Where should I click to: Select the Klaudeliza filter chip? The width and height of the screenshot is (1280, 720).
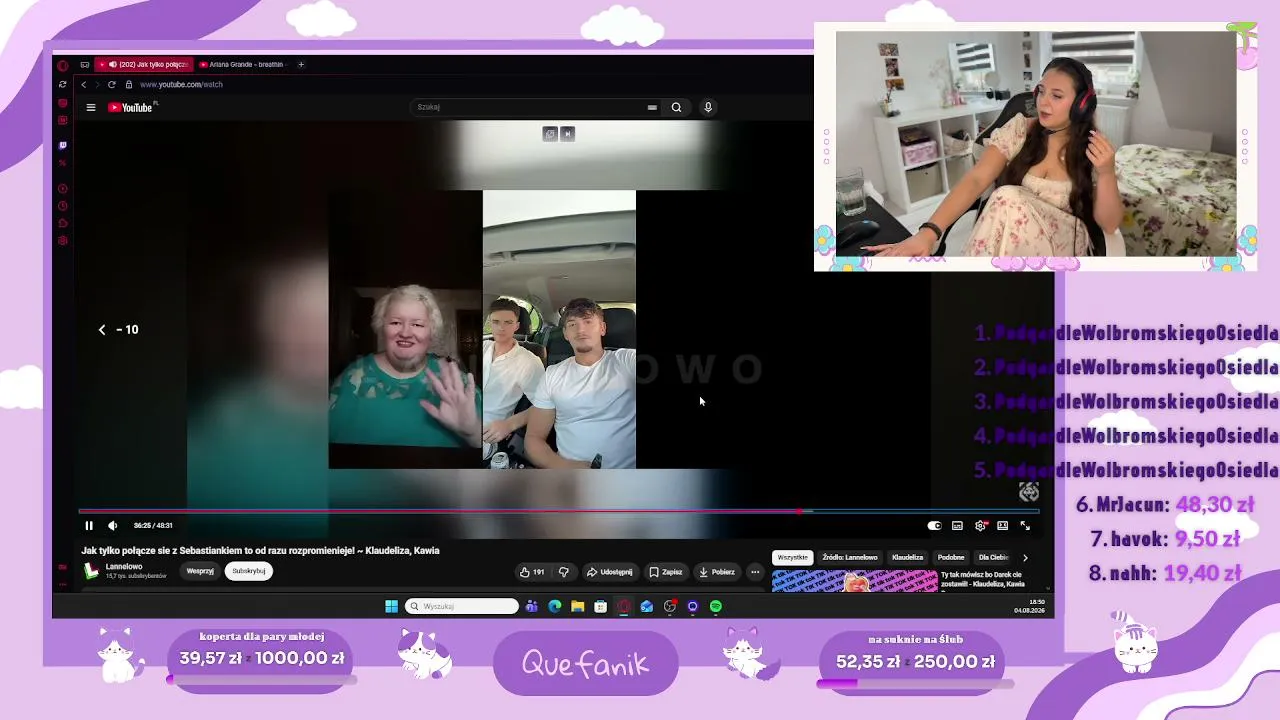pyautogui.click(x=908, y=557)
